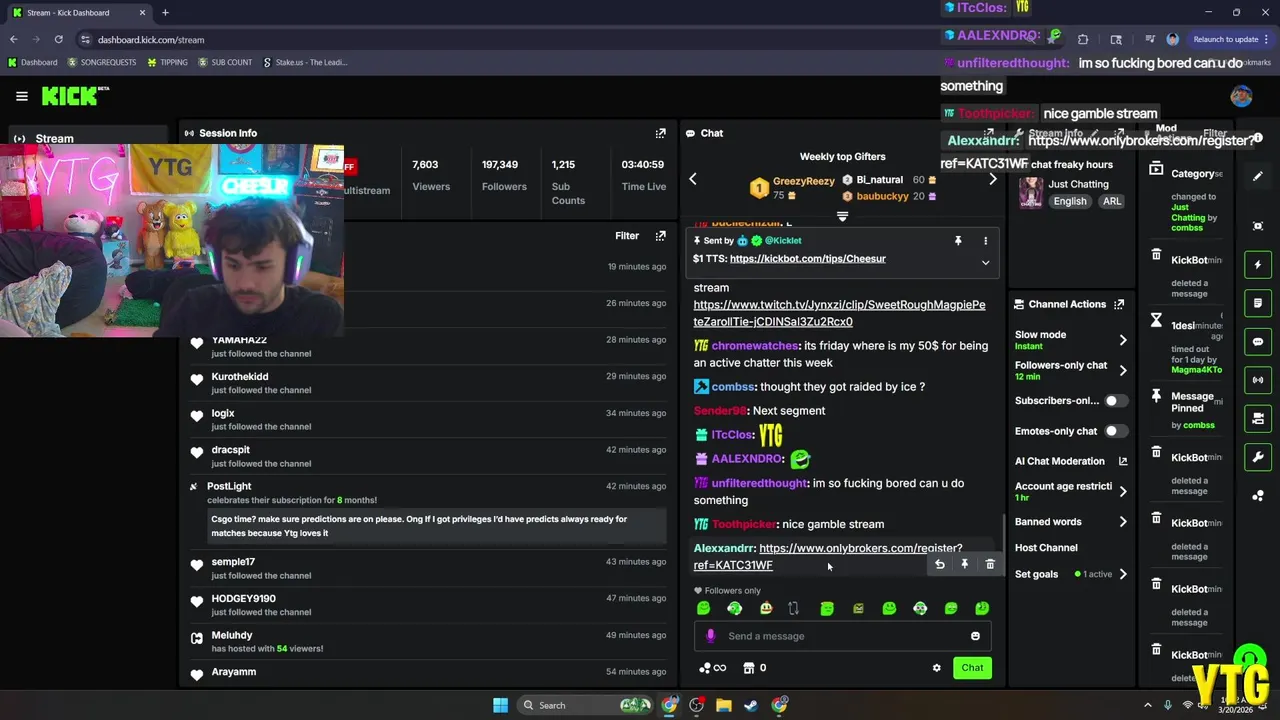Open a new browser tab
Image resolution: width=1280 pixels, height=720 pixels.
pyautogui.click(x=165, y=13)
